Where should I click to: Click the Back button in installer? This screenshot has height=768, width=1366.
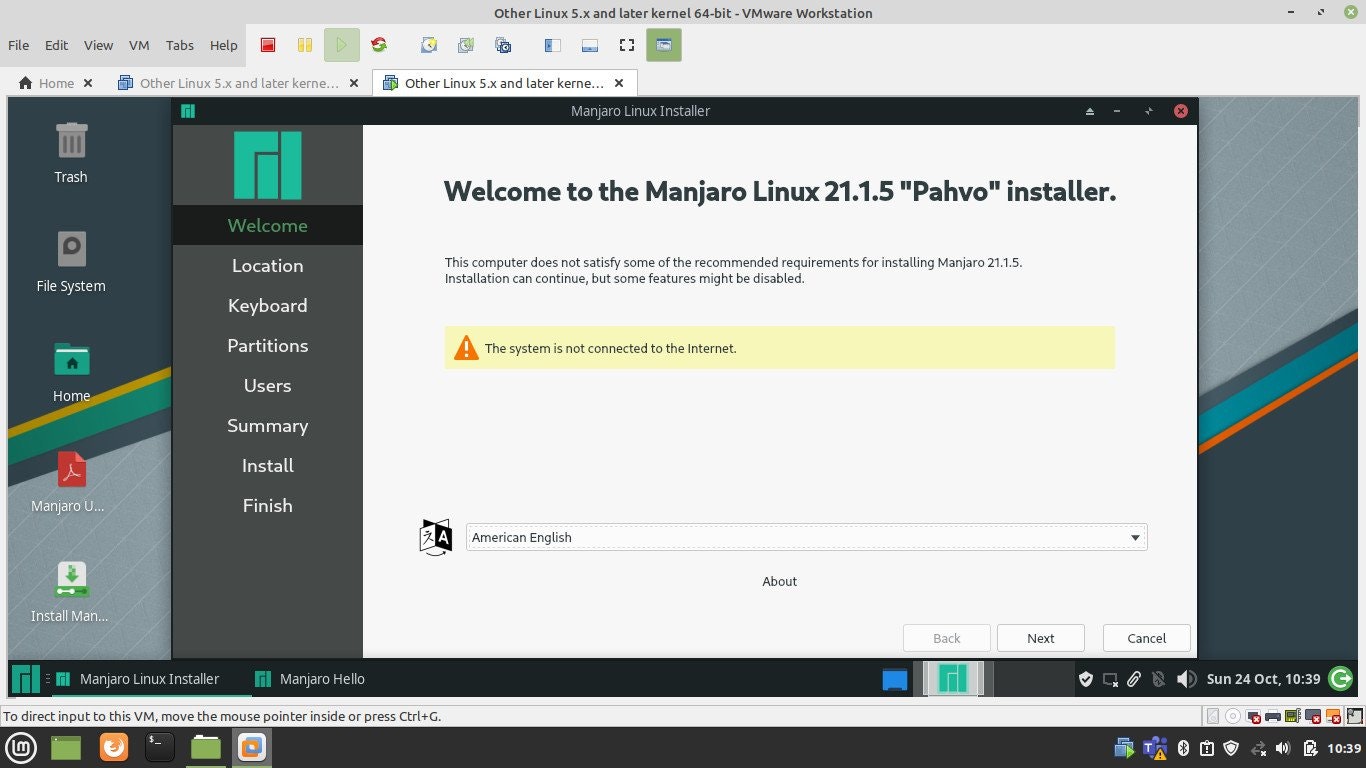point(947,638)
